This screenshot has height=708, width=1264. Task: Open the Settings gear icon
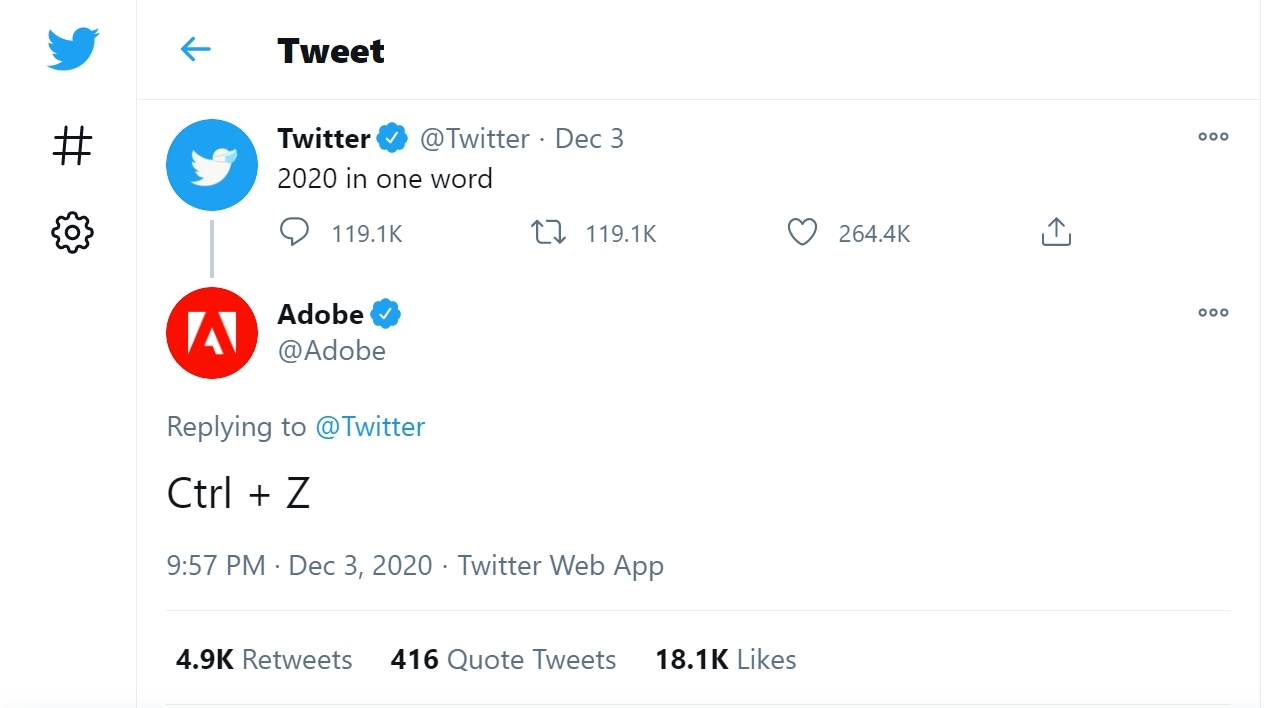tap(72, 233)
